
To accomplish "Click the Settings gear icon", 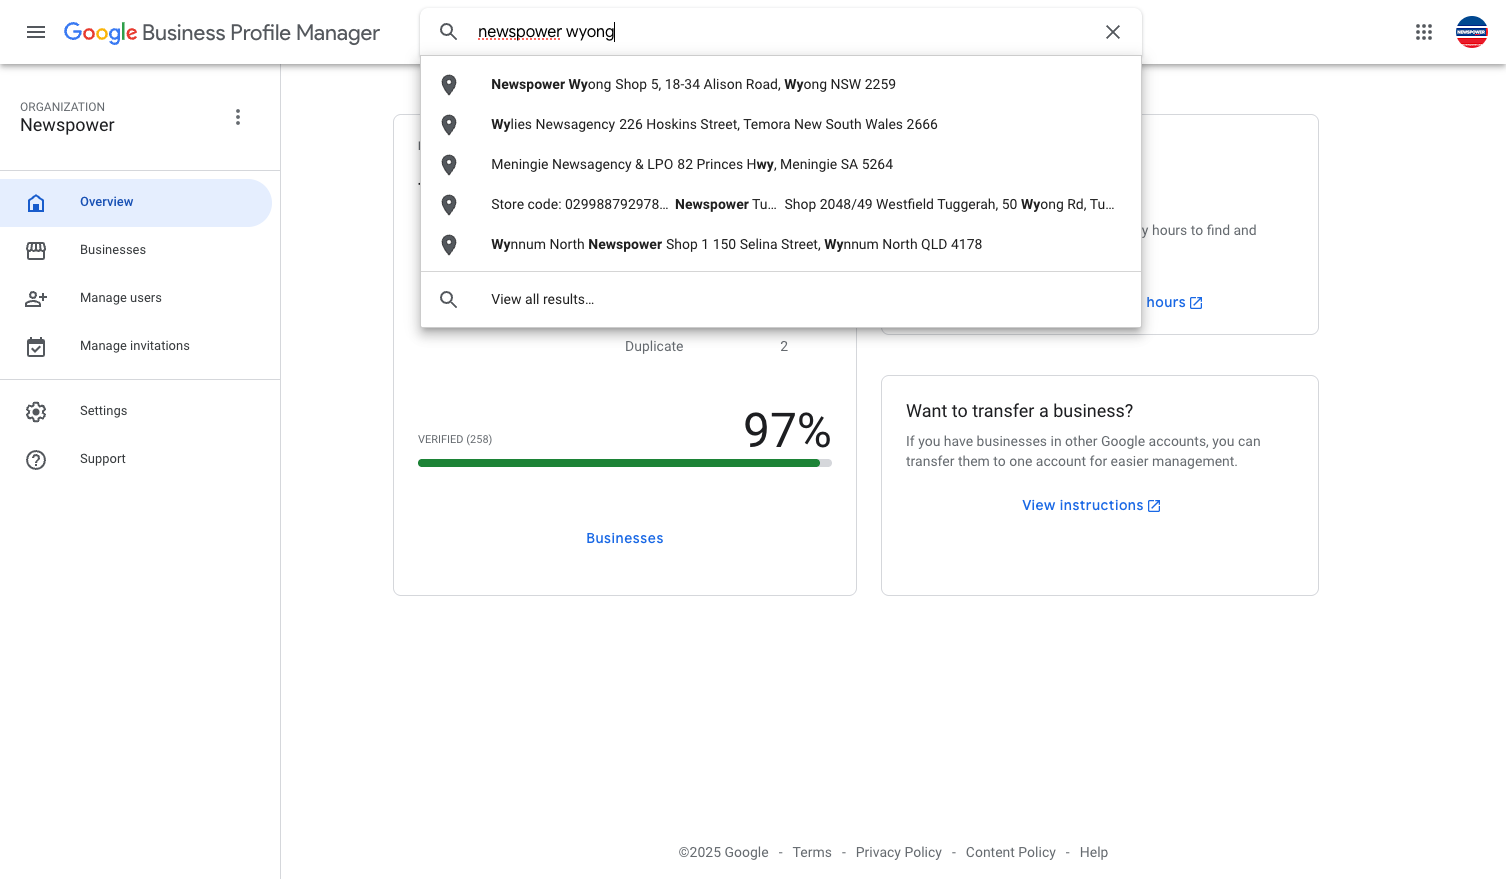I will pyautogui.click(x=36, y=412).
